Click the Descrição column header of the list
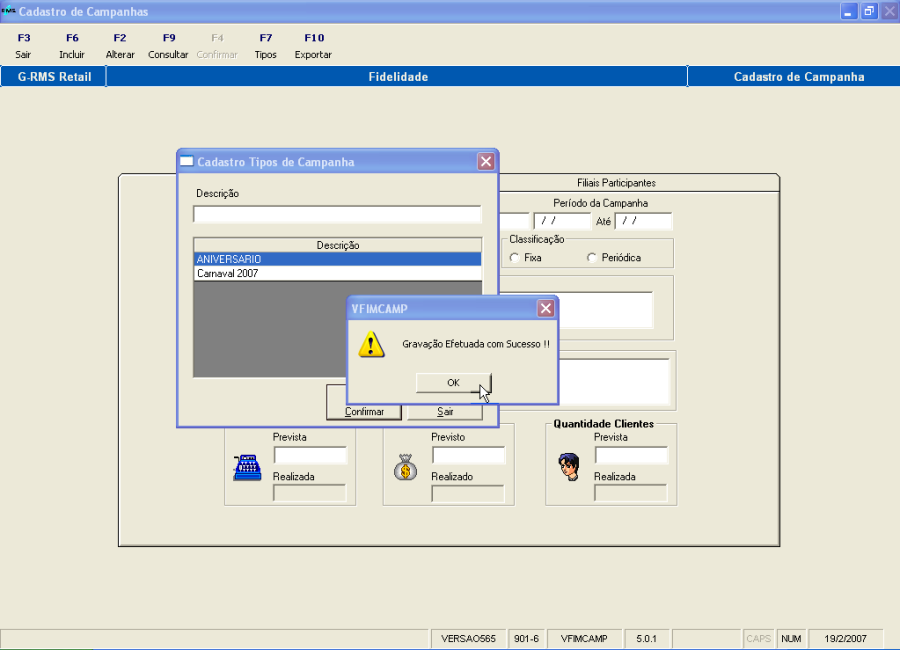900x650 pixels. tap(338, 245)
